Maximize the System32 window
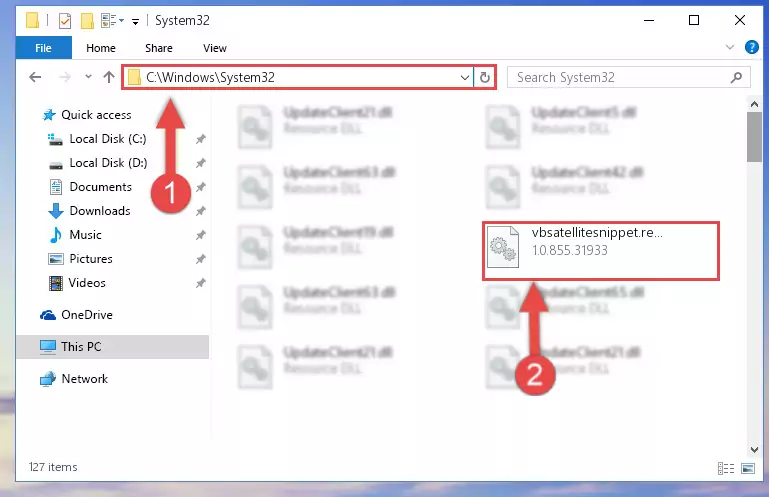Image resolution: width=769 pixels, height=497 pixels. pyautogui.click(x=693, y=21)
